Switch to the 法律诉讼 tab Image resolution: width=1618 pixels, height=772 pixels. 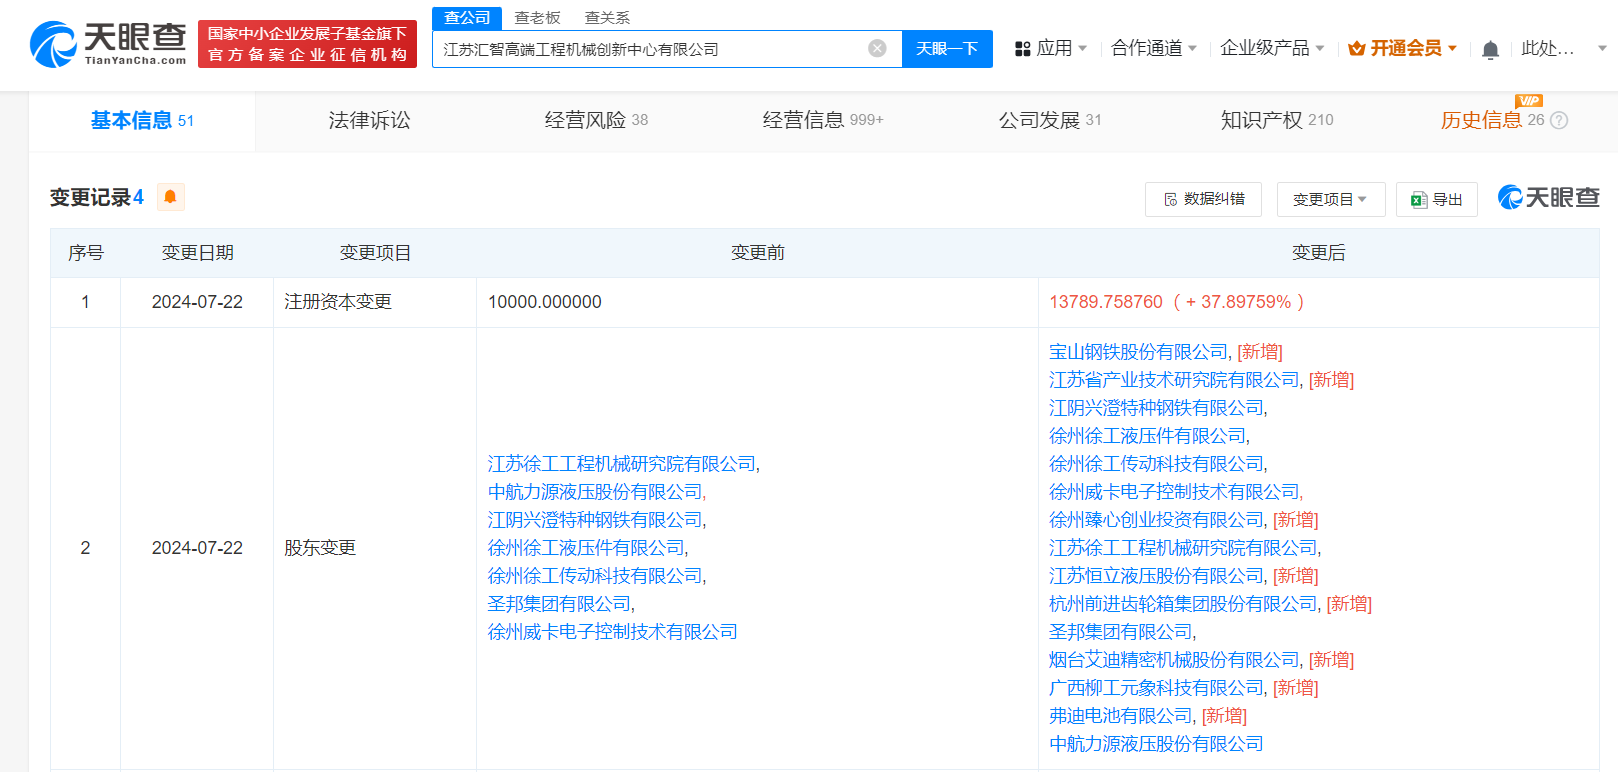(x=369, y=121)
